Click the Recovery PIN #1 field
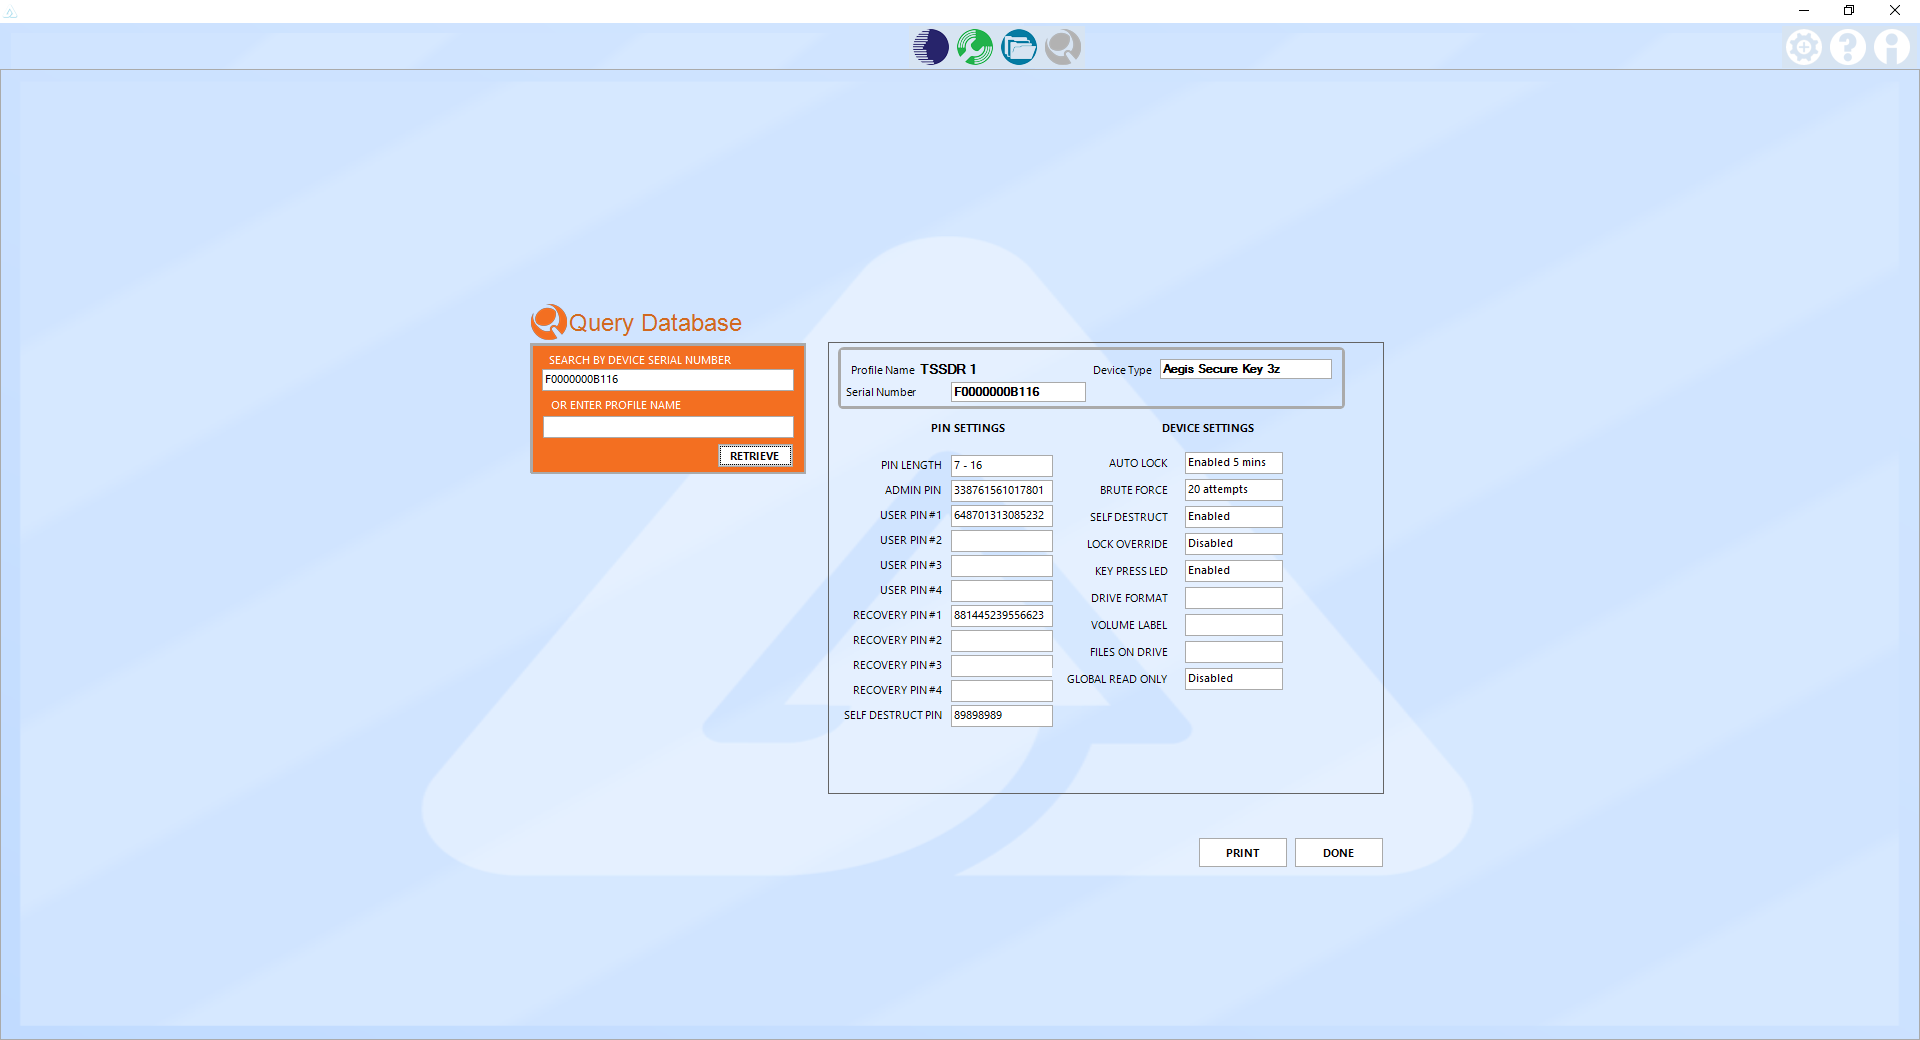Screen dimensions: 1920x1040 1001,615
